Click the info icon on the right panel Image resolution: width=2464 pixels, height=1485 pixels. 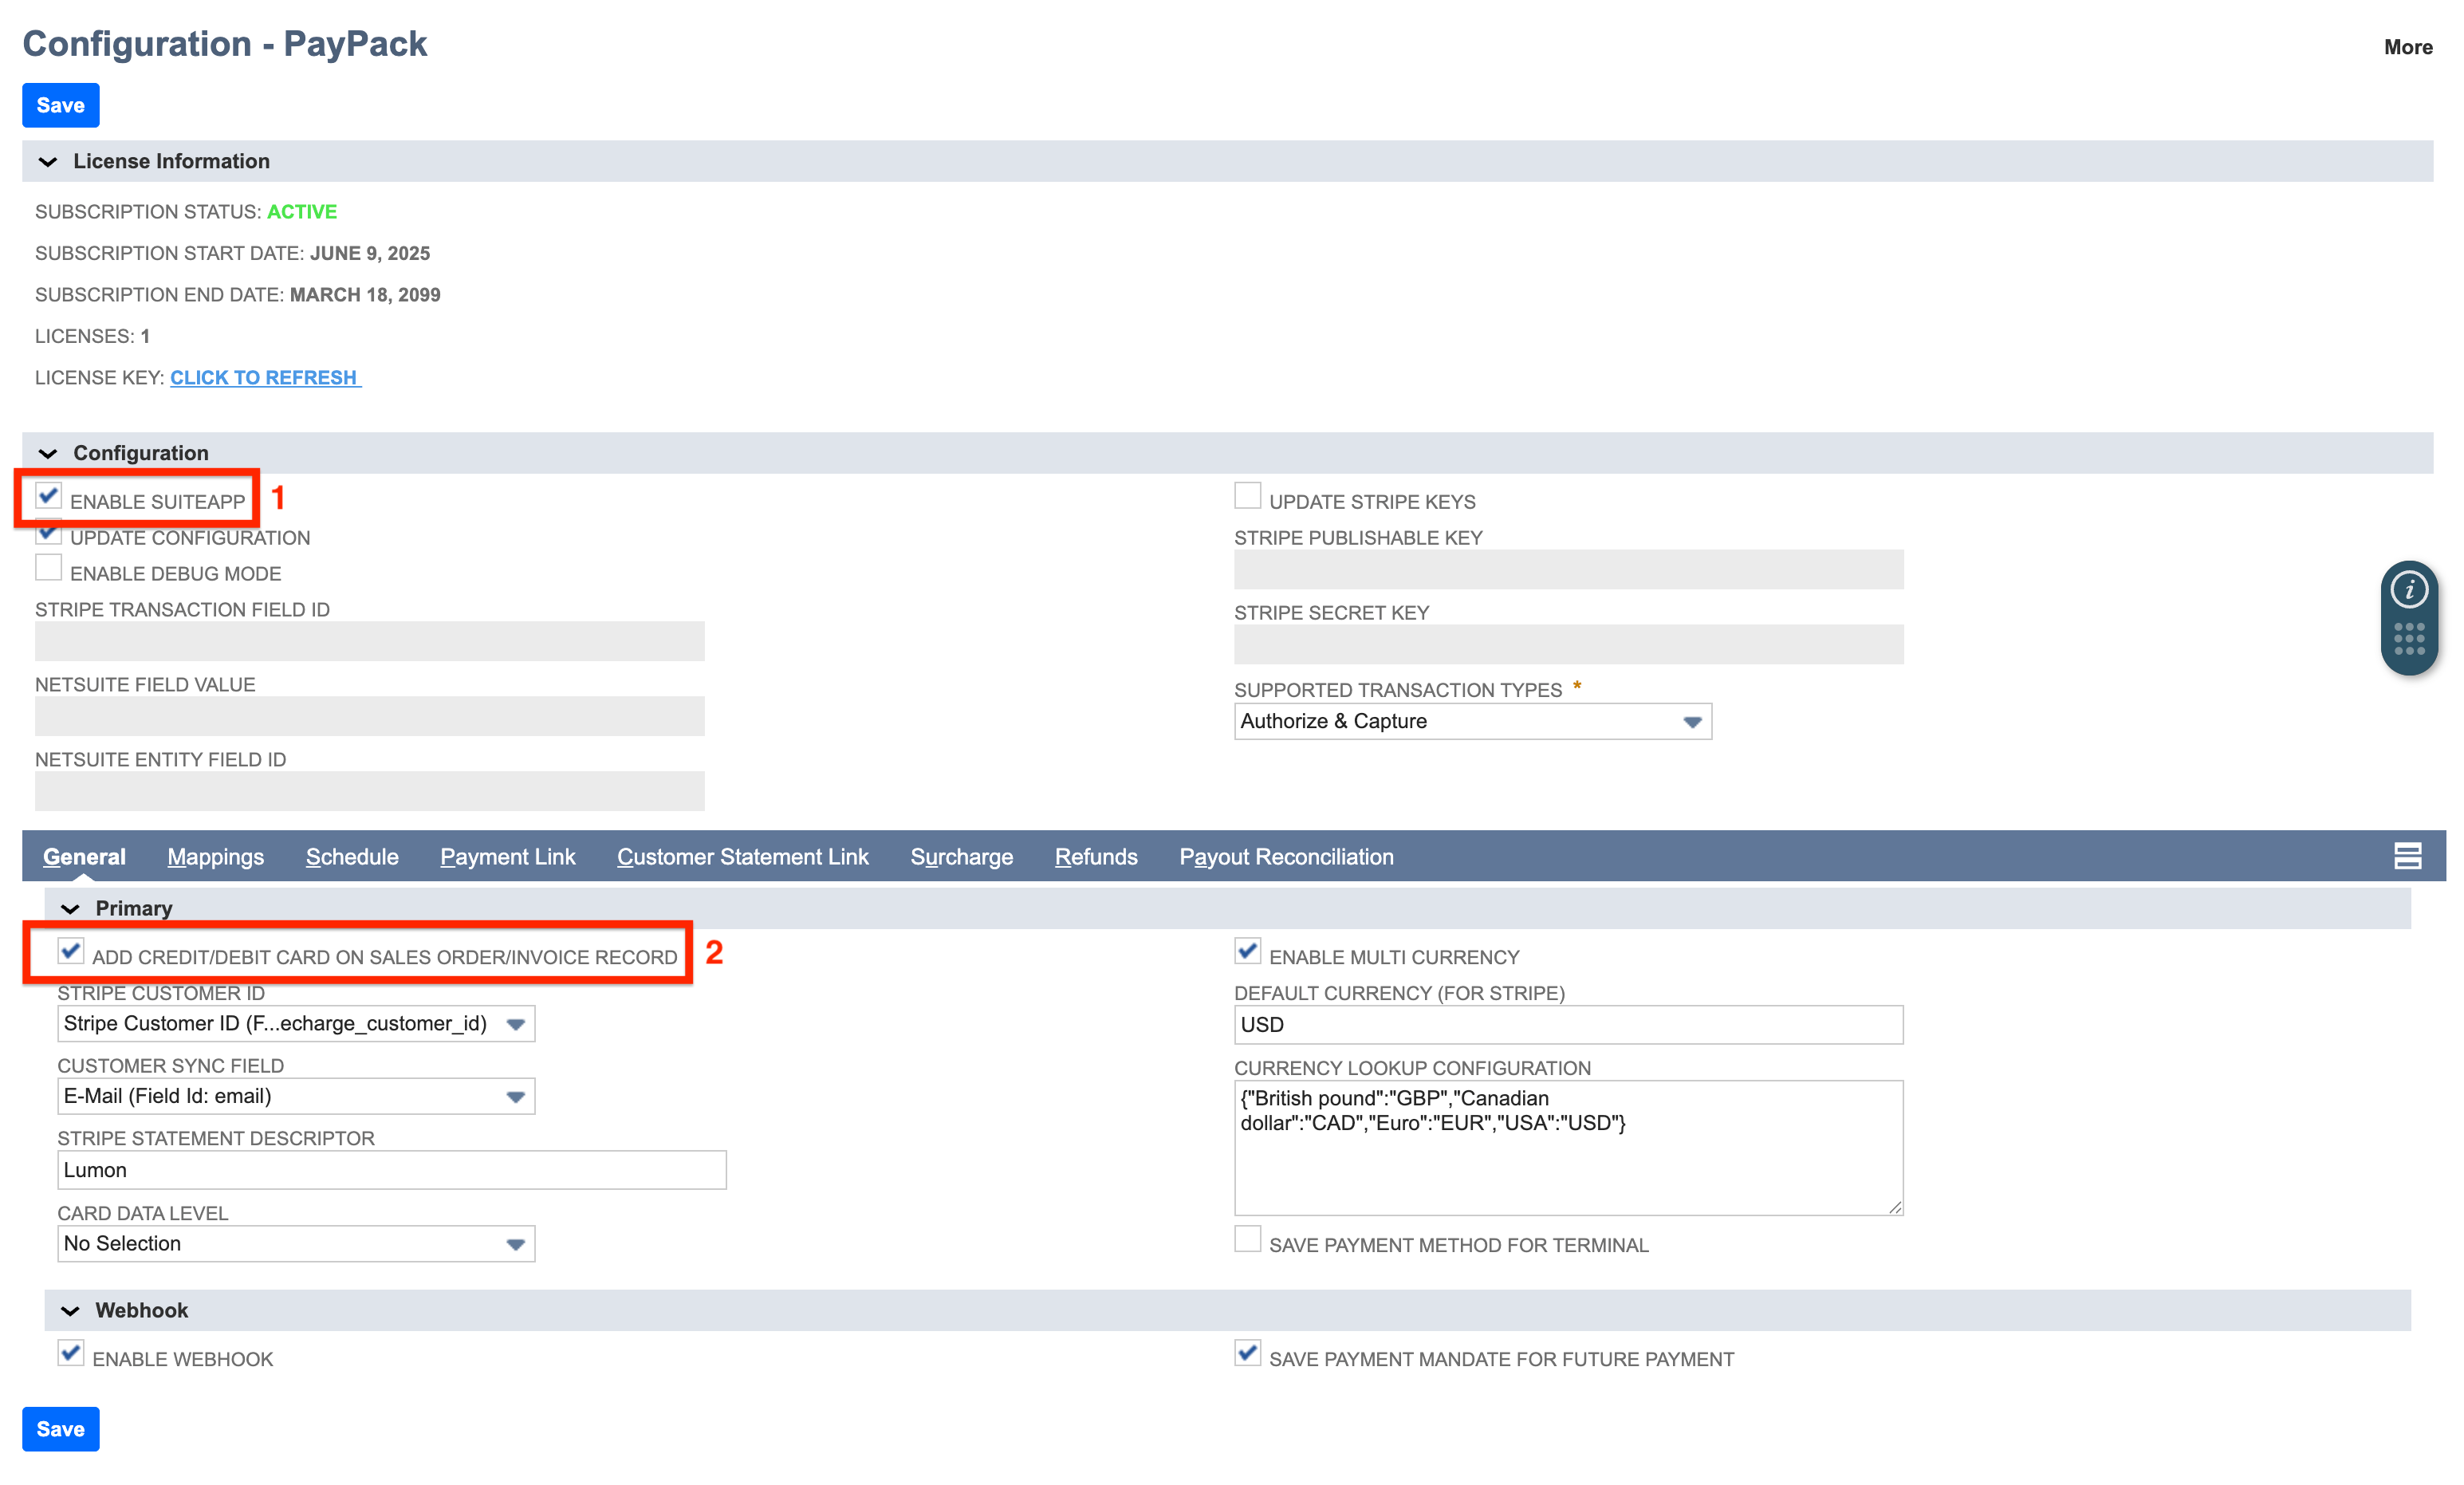(x=2410, y=590)
